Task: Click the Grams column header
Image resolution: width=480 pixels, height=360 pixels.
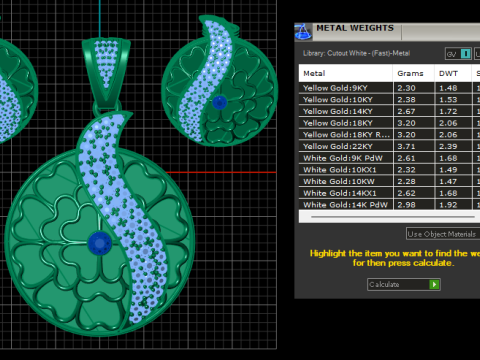Action: [x=413, y=73]
